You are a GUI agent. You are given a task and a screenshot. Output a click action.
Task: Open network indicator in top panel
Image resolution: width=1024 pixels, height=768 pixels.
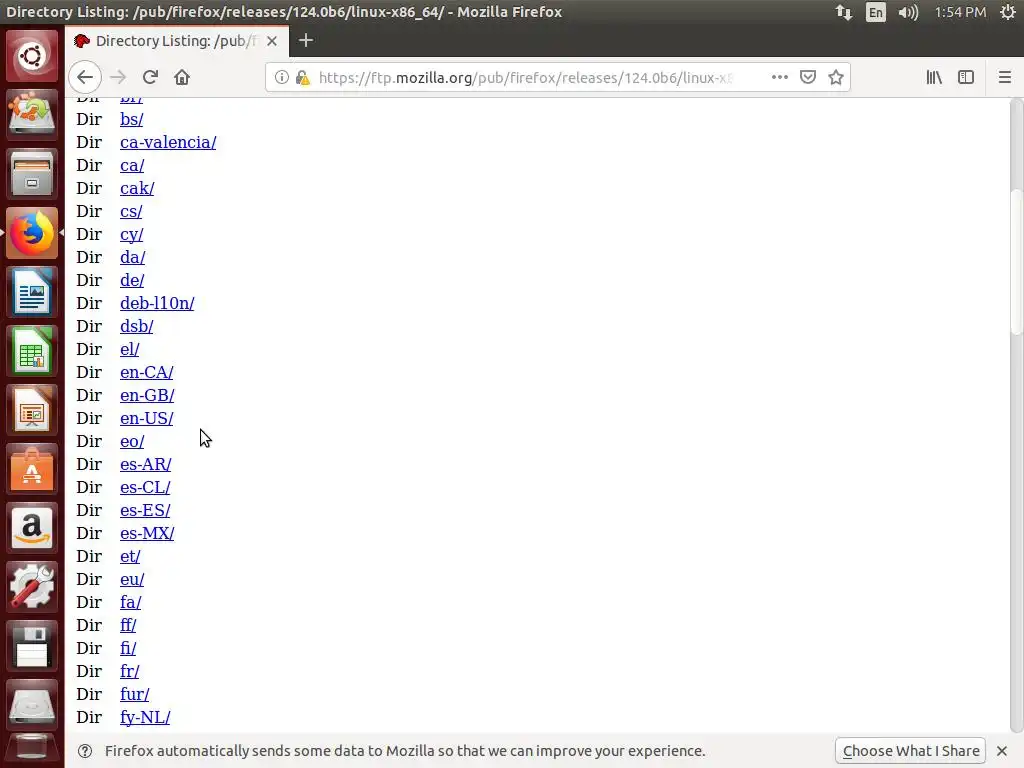(x=844, y=12)
